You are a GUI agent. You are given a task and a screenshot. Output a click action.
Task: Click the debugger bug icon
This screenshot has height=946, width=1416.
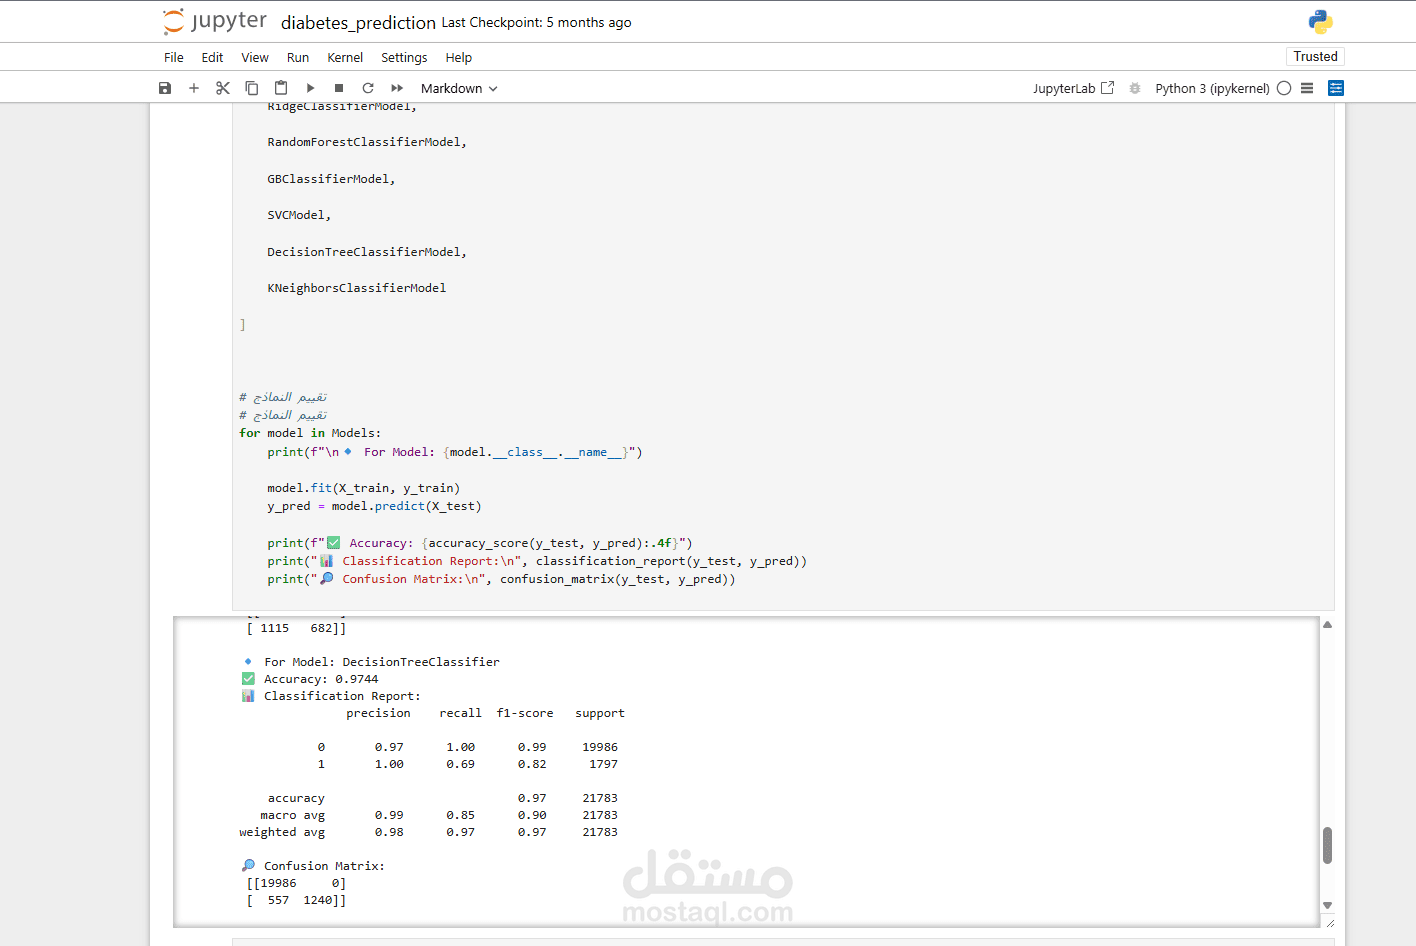click(x=1135, y=88)
